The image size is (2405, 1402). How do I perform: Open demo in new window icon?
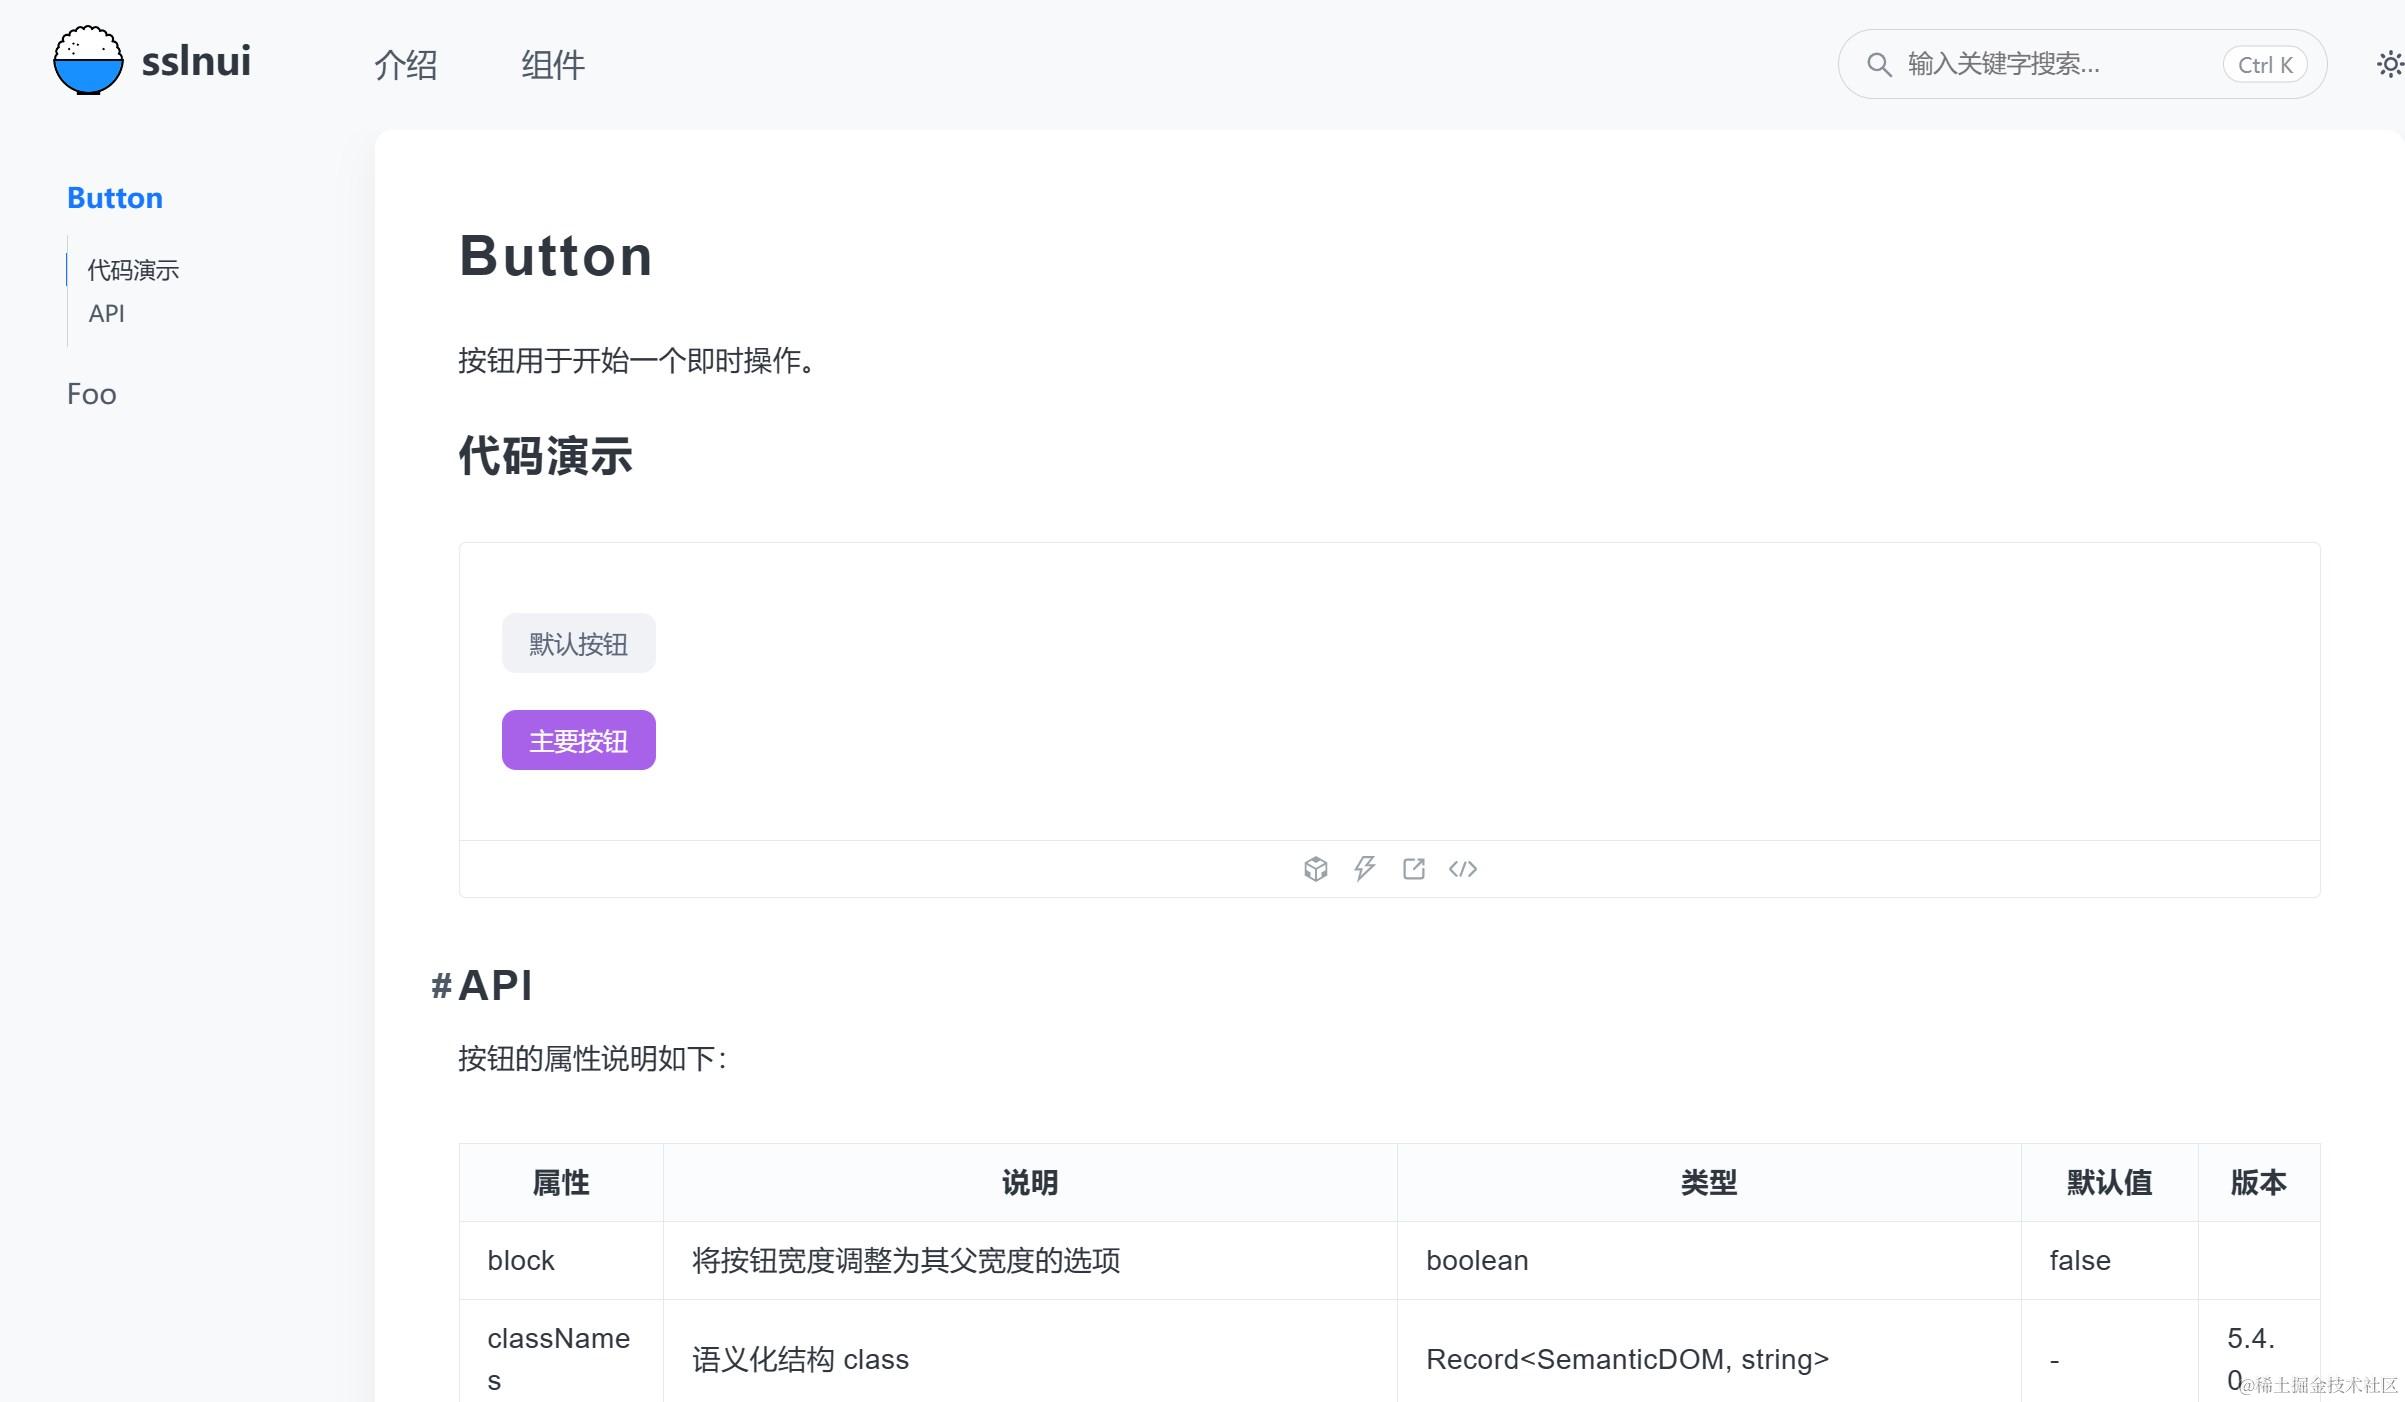1413,869
